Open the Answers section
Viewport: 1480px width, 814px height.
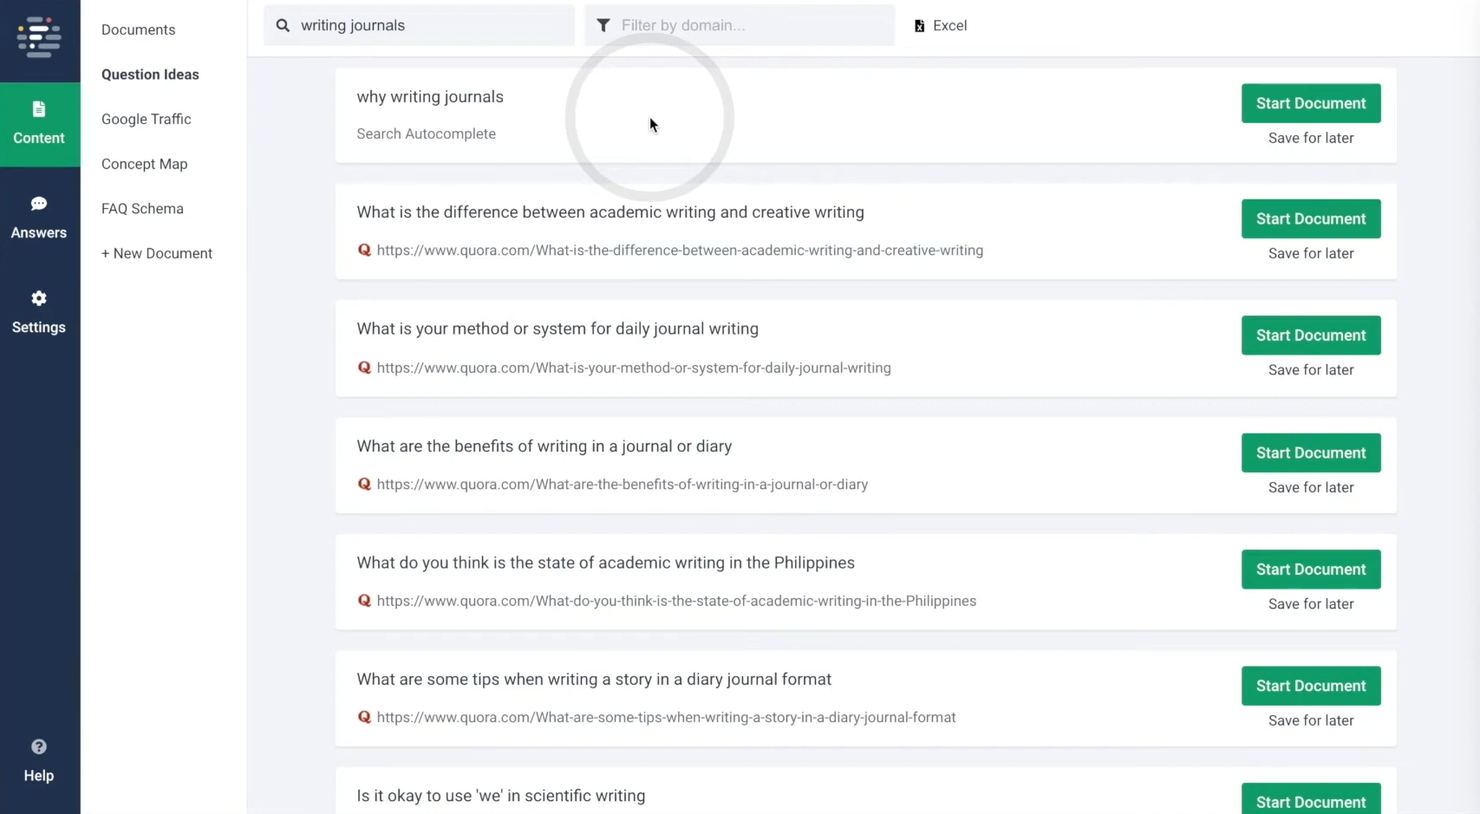point(39,217)
